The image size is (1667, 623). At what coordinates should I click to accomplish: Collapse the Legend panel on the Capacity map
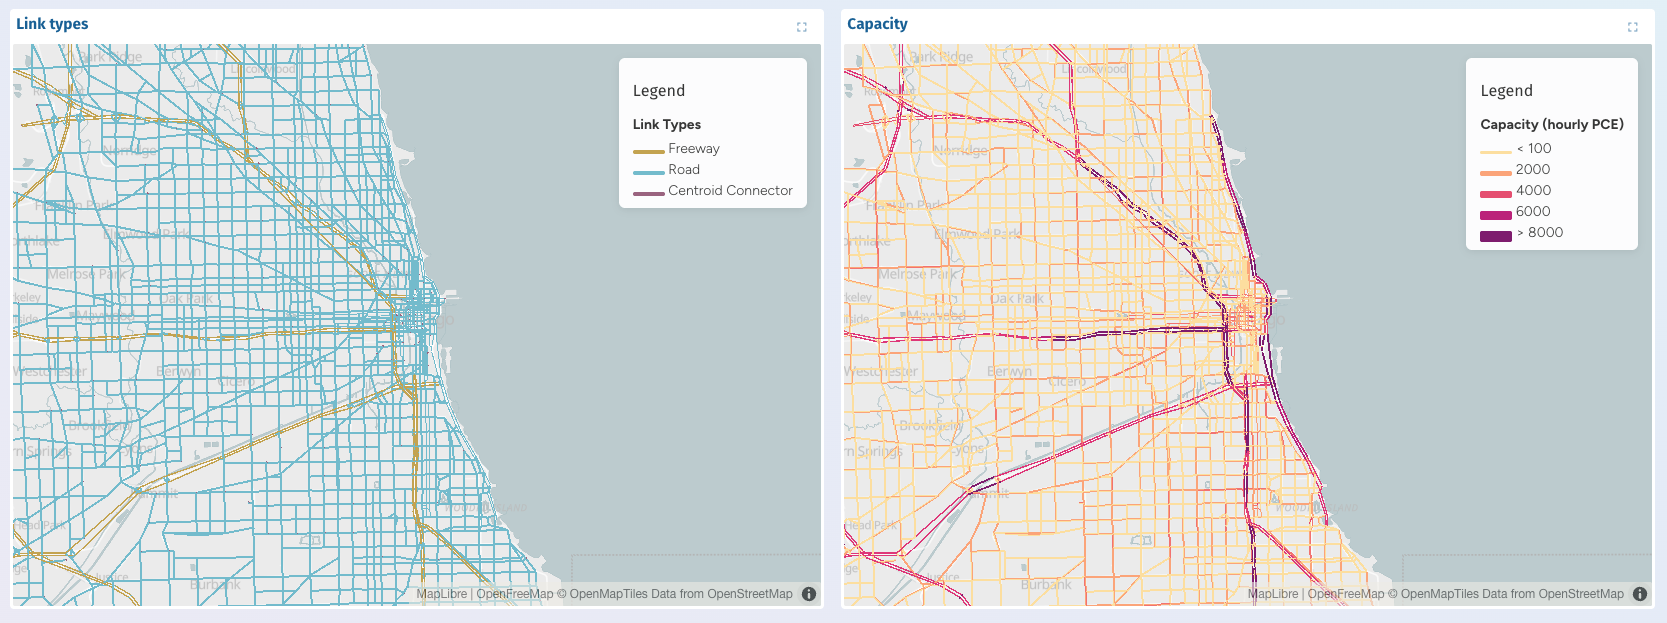pos(1506,90)
